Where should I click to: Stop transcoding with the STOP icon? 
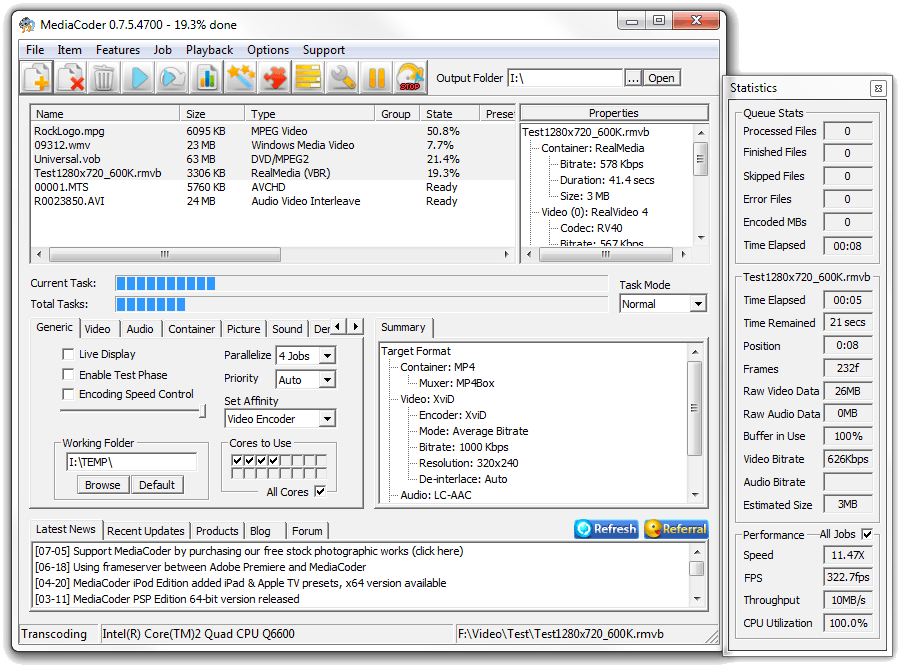point(411,77)
